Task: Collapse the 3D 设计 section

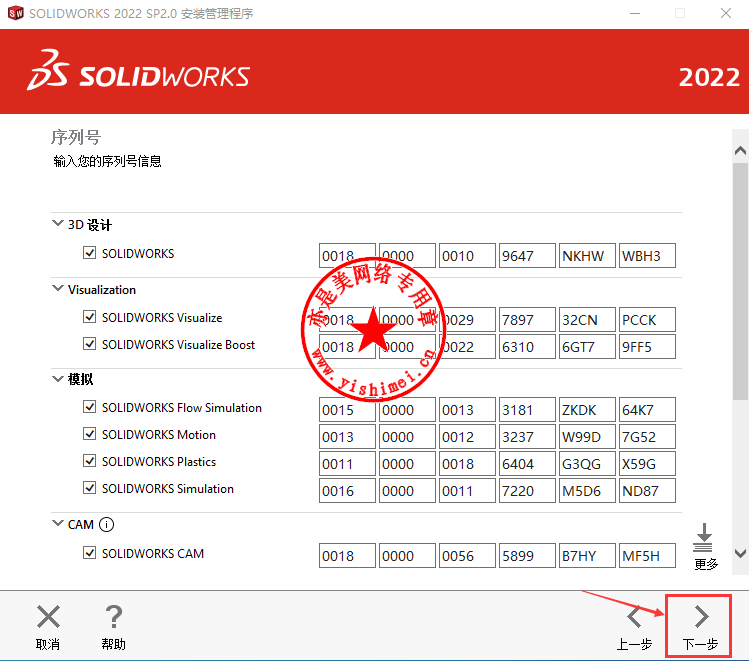Action: point(57,223)
